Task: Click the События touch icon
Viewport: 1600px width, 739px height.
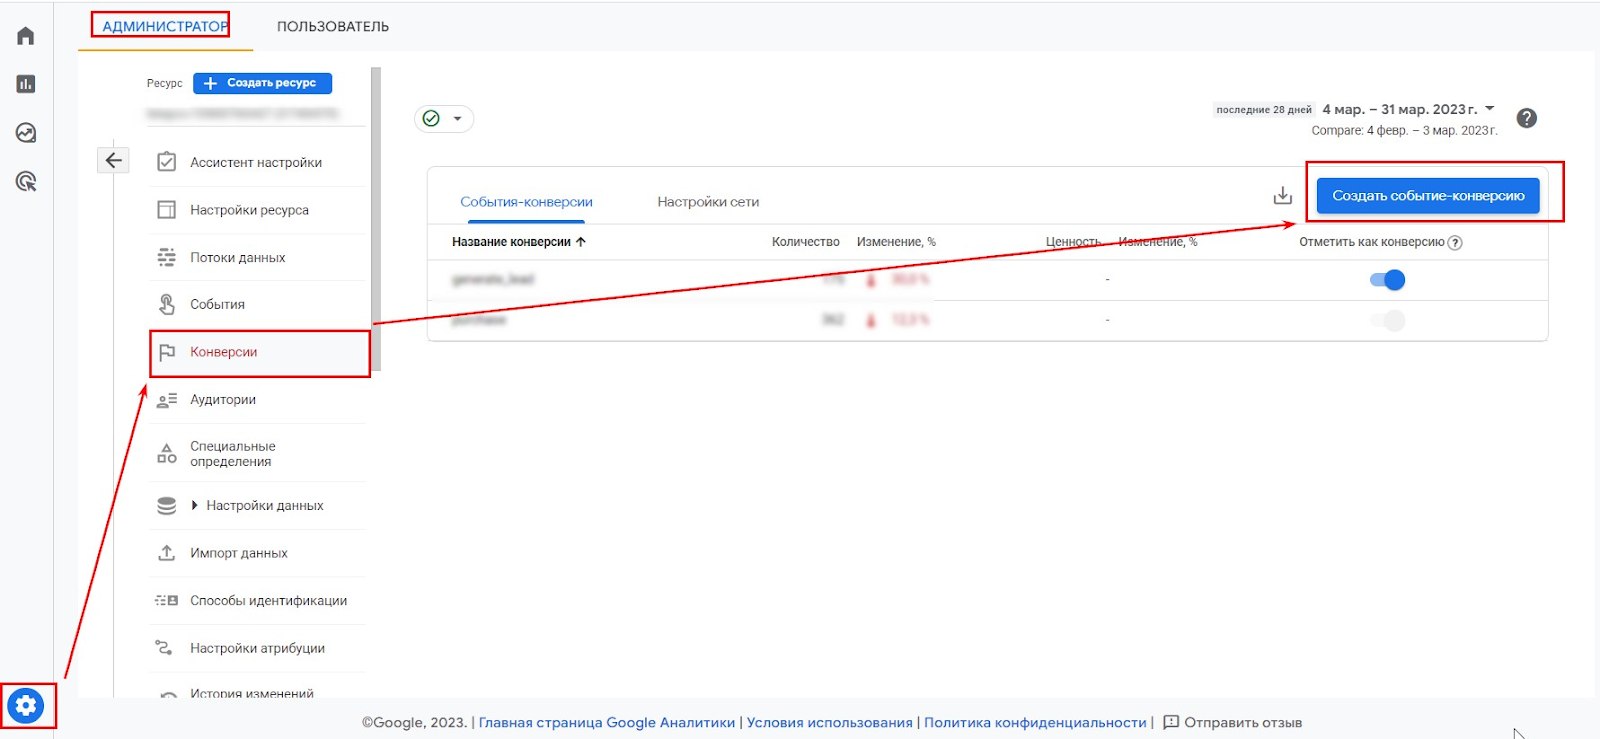Action: [167, 304]
